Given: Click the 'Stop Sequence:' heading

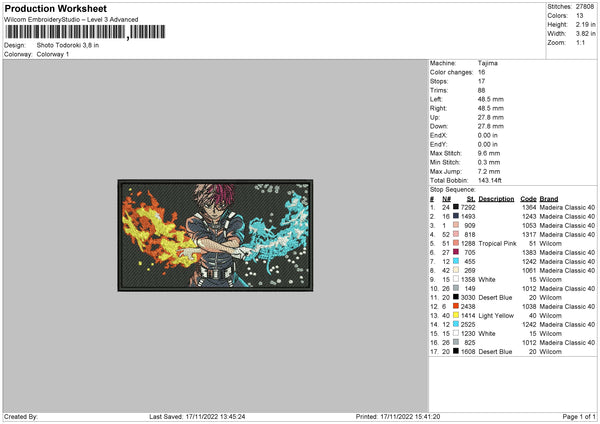Looking at the screenshot, I should coord(453,190).
